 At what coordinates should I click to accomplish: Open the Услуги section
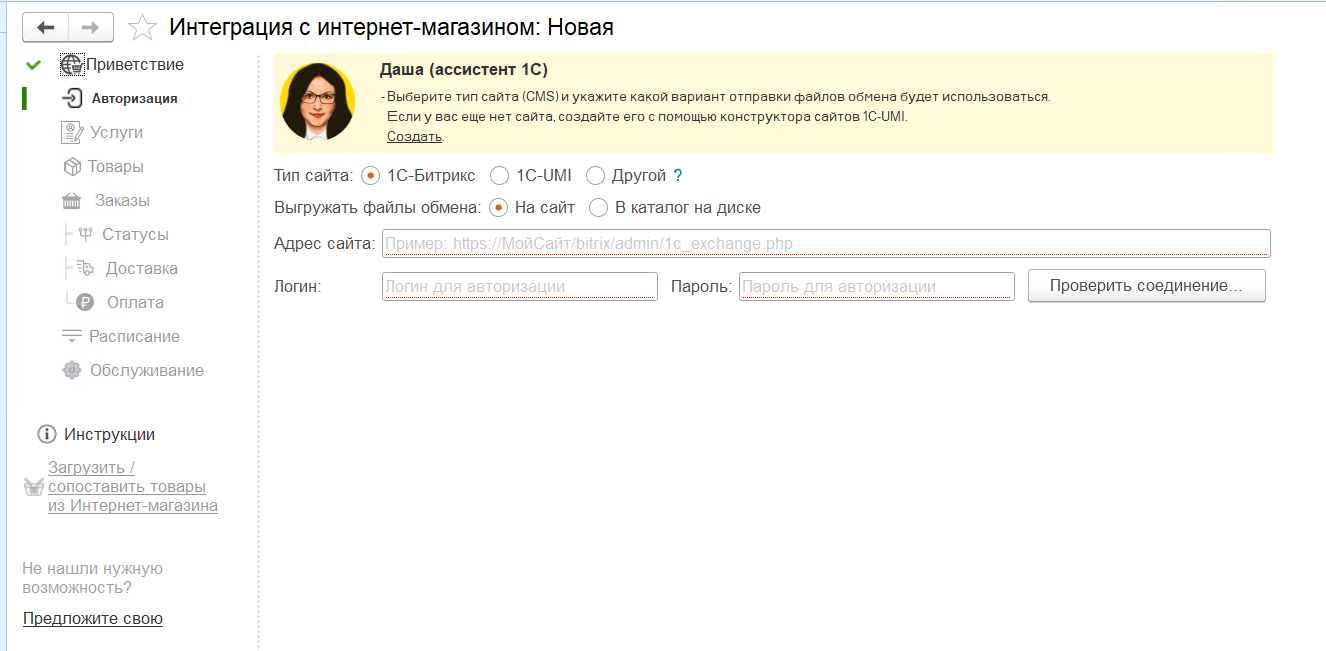pos(116,132)
